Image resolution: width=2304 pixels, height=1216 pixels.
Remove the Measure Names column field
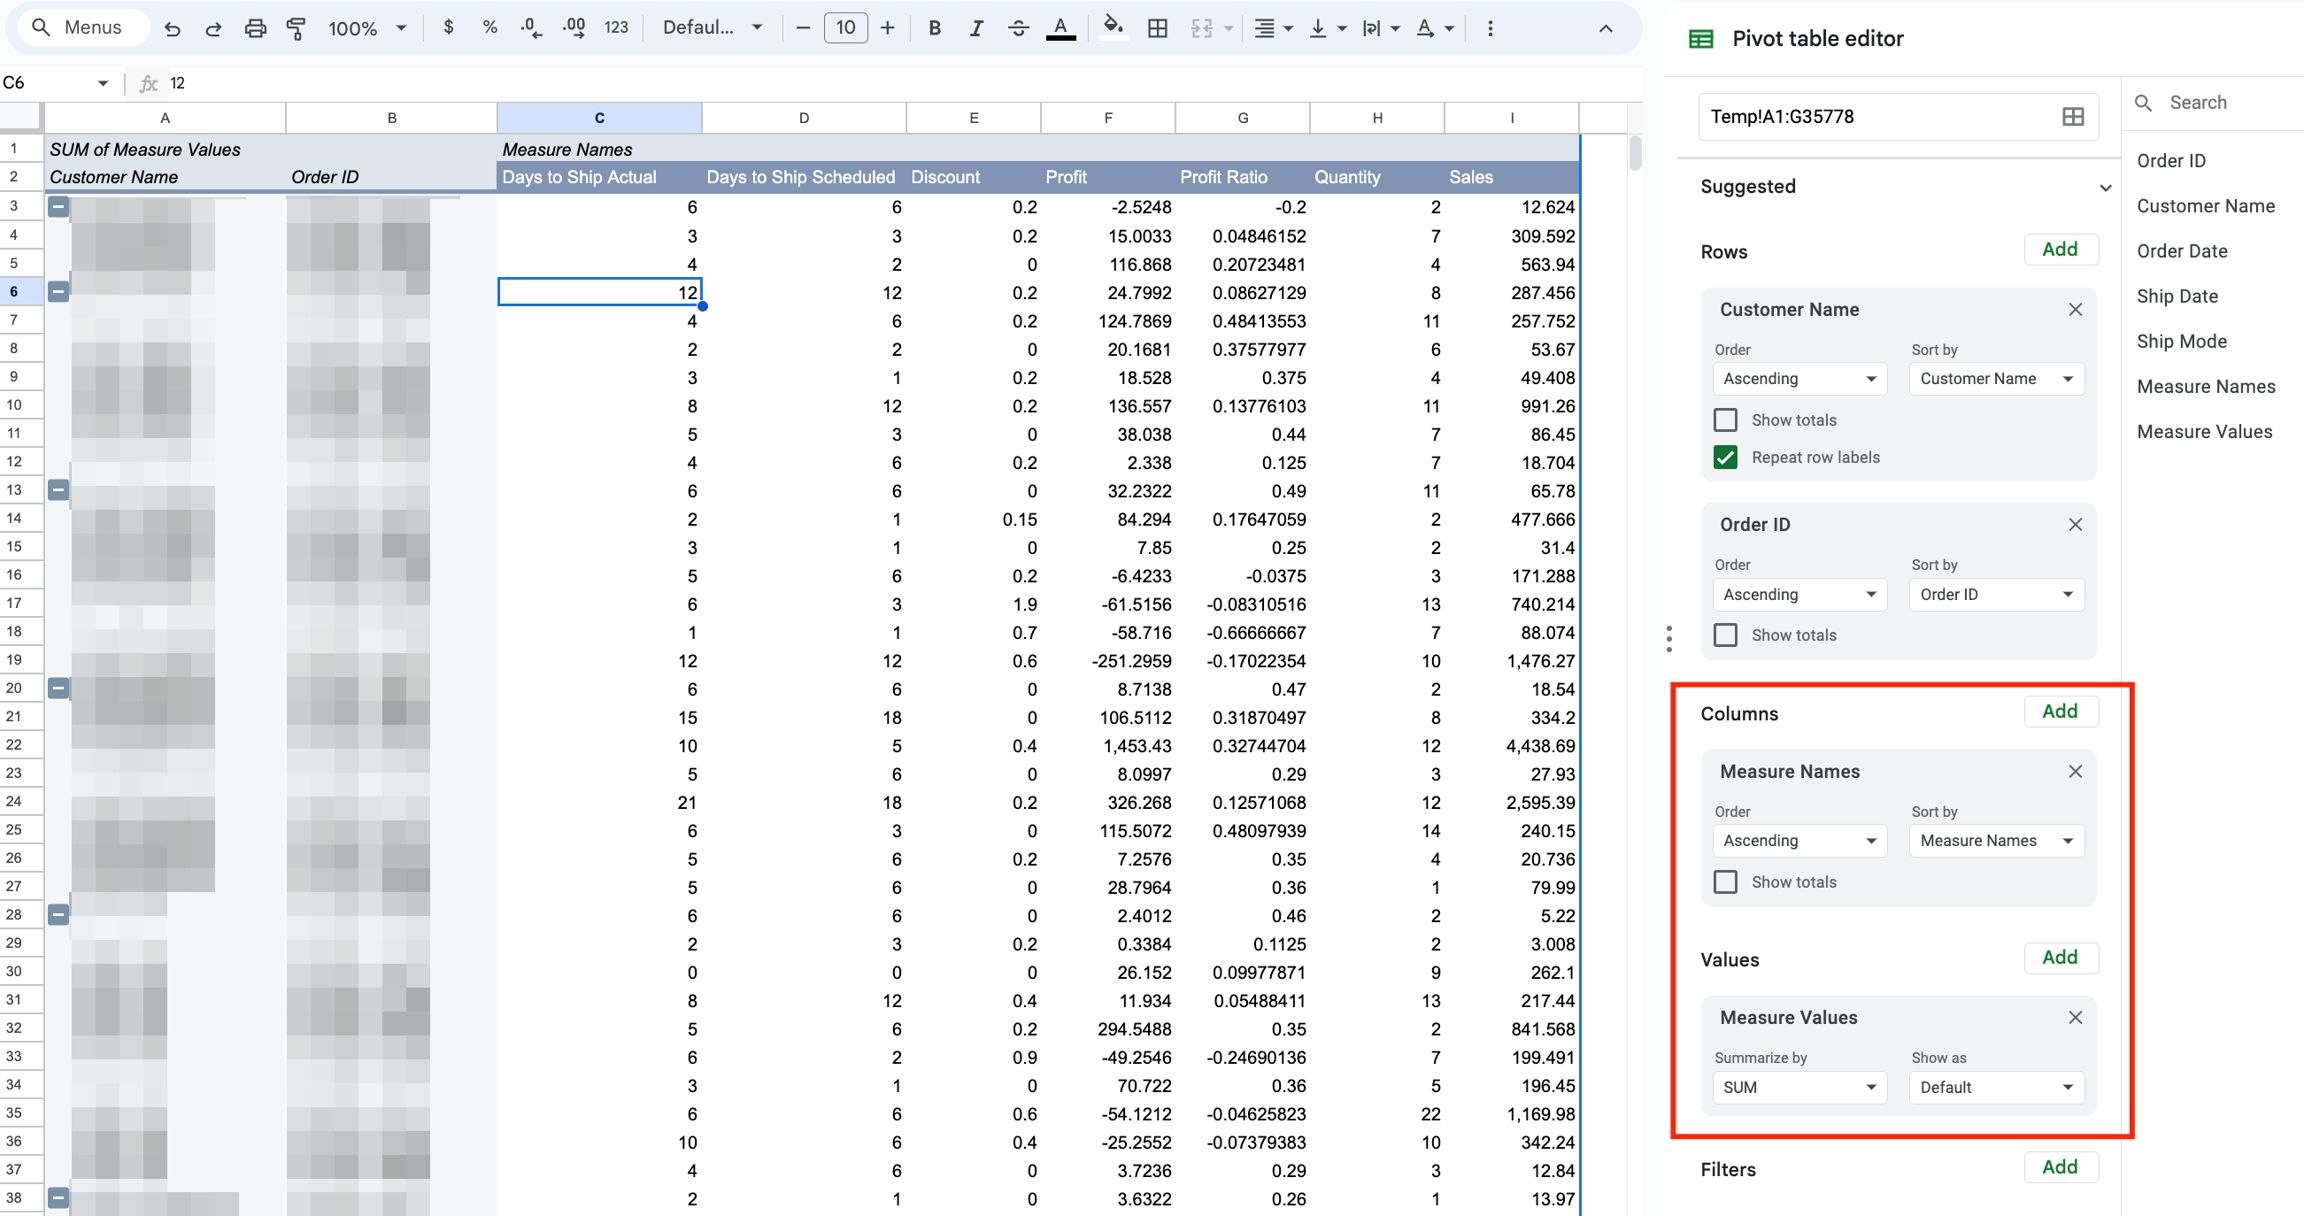(x=2075, y=771)
